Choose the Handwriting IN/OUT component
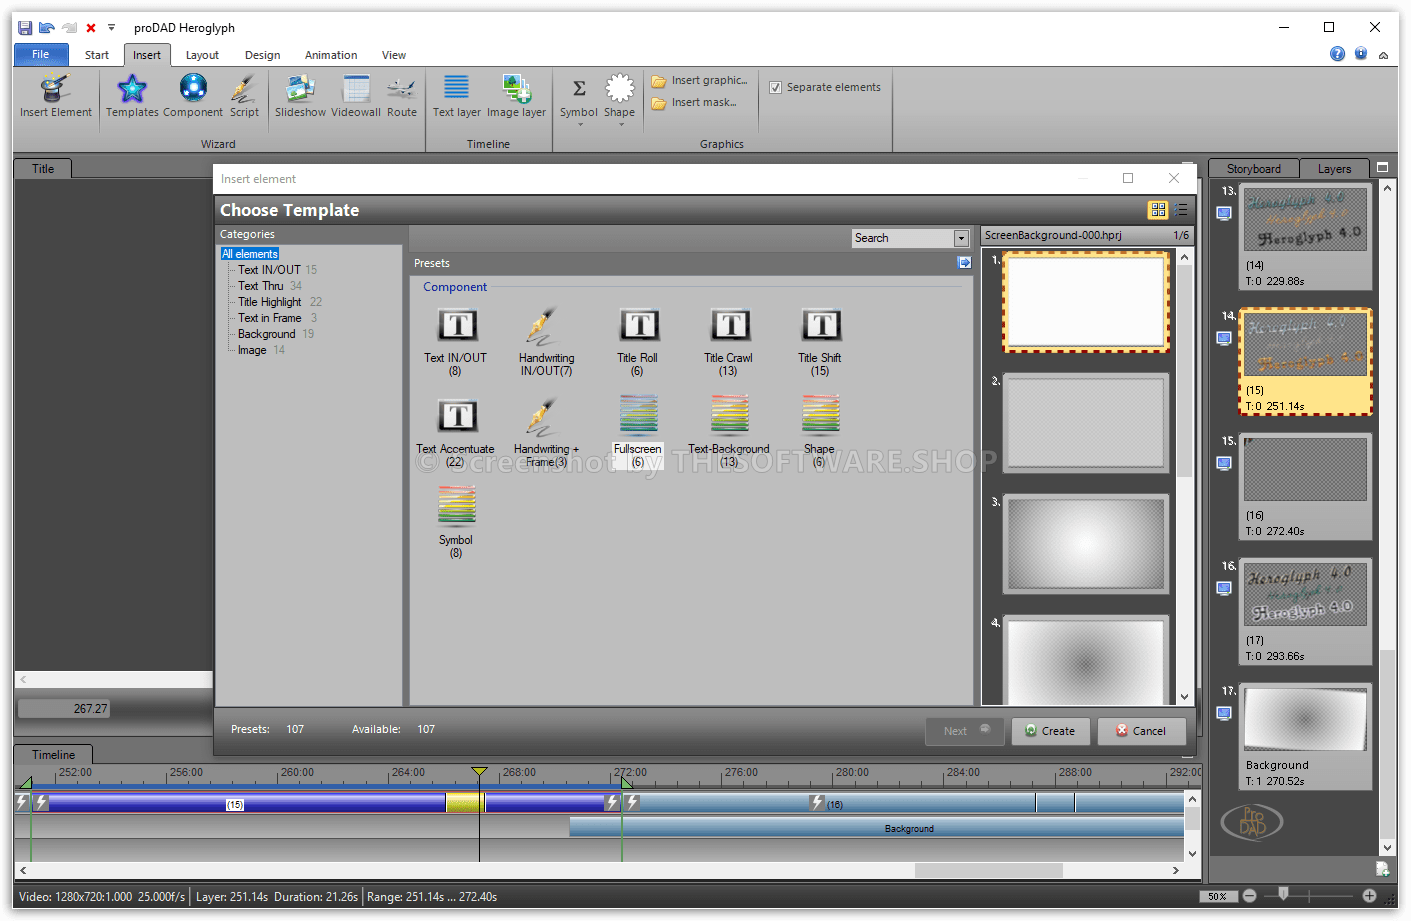Image resolution: width=1411 pixels, height=921 pixels. [x=546, y=326]
